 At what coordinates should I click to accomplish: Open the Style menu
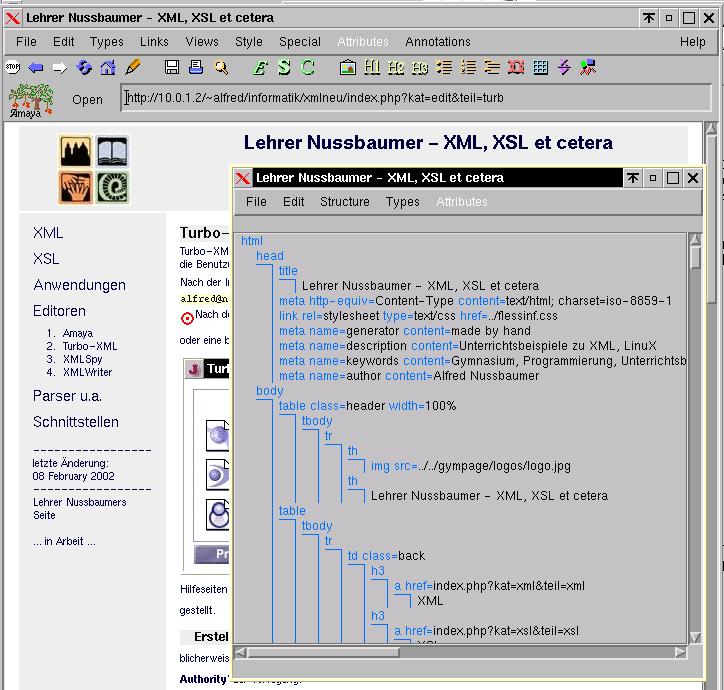(x=249, y=42)
